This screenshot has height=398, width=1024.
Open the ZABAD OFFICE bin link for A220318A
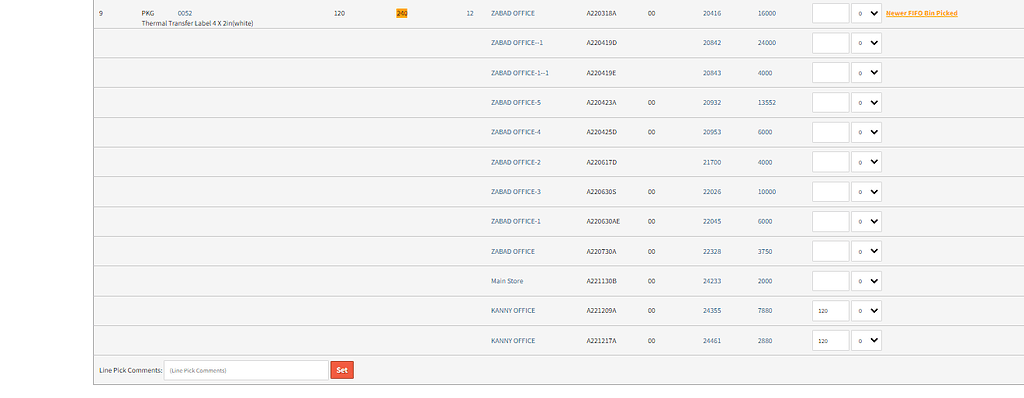[x=513, y=13]
